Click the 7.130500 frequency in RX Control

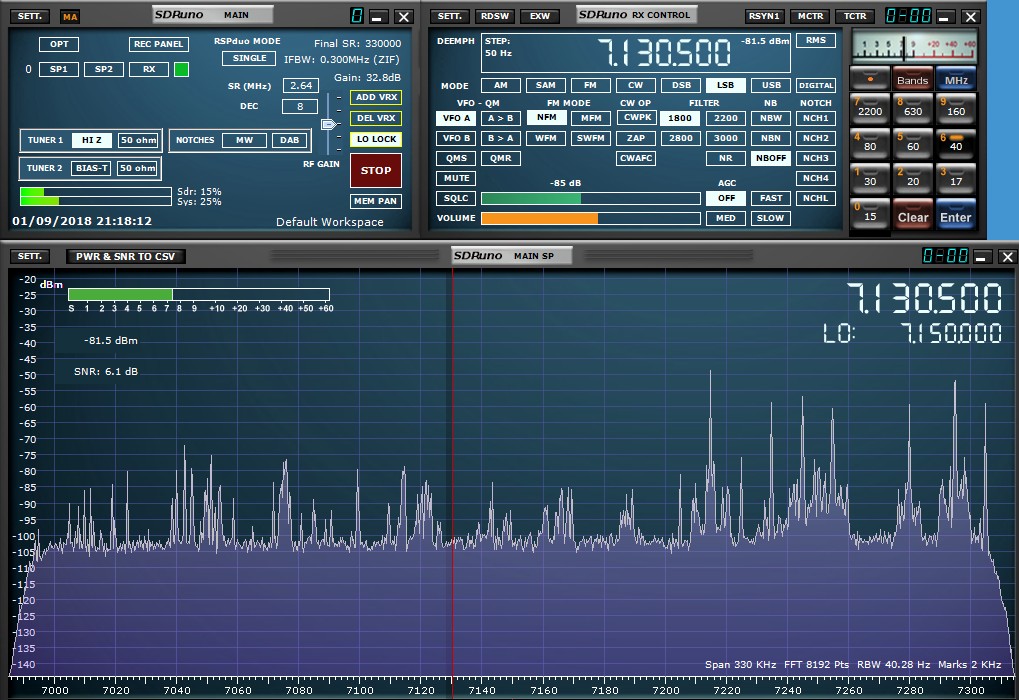click(664, 53)
